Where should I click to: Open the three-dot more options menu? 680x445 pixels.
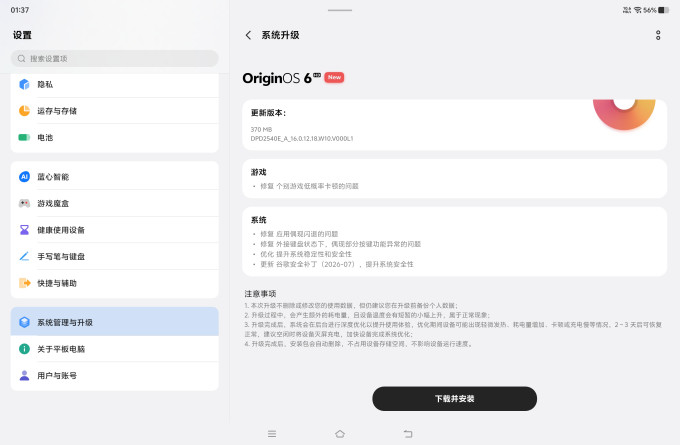pos(658,35)
